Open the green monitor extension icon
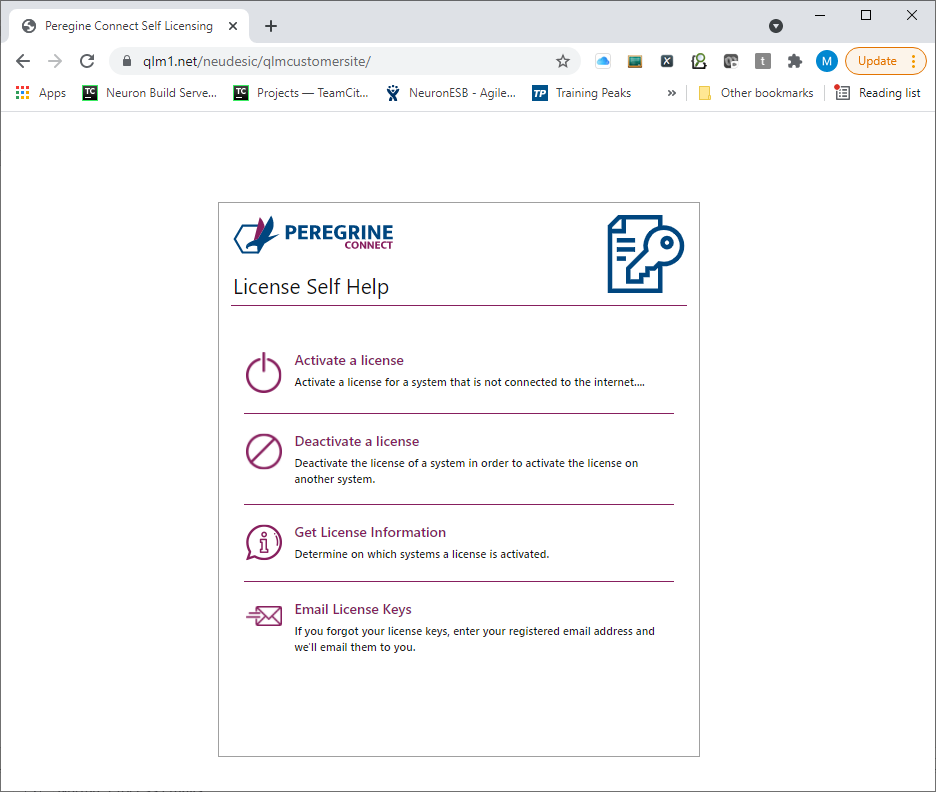This screenshot has width=936, height=792. click(x=635, y=61)
